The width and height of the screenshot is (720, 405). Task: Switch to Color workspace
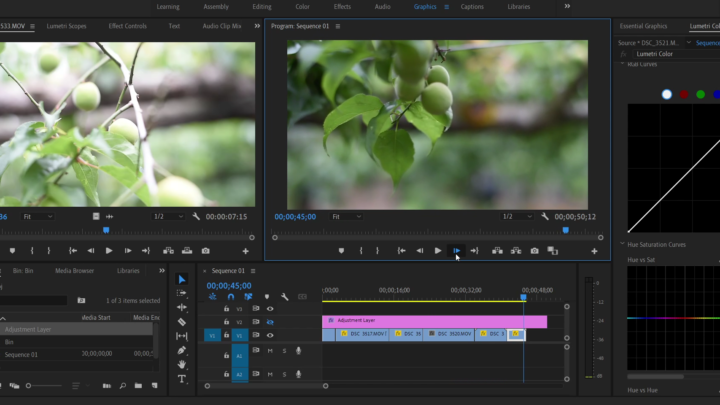tap(302, 7)
